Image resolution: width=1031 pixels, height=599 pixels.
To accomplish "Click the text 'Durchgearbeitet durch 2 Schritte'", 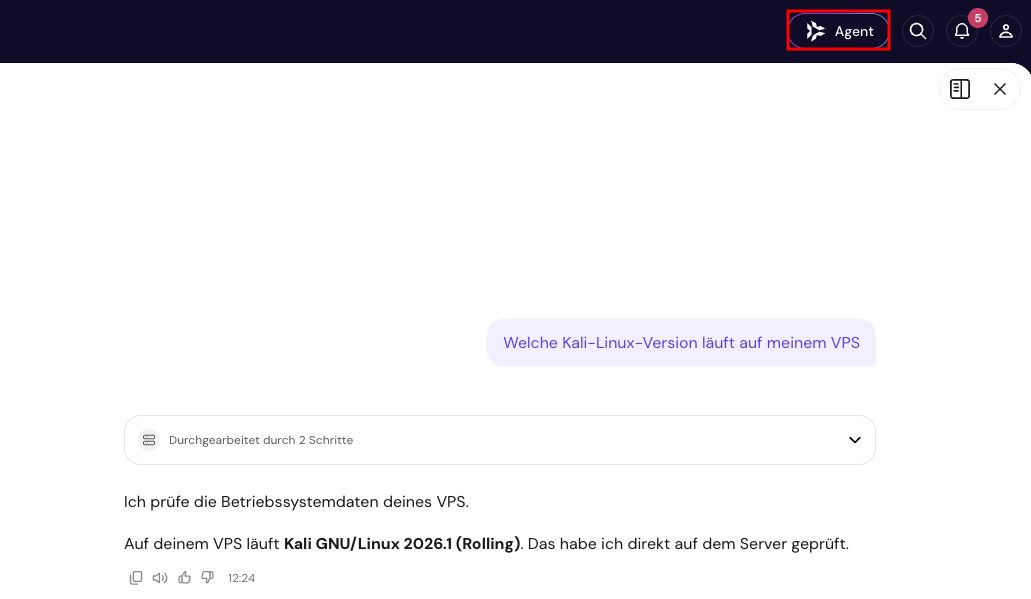I will (x=261, y=440).
